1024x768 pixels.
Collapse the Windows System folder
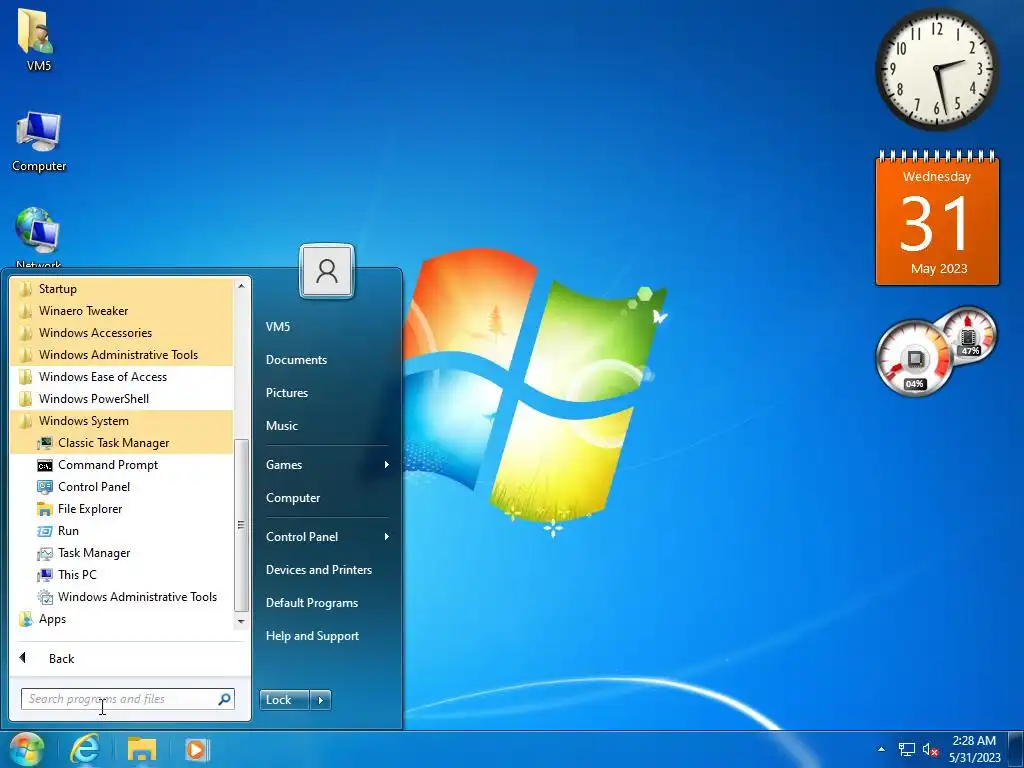pyautogui.click(x=121, y=421)
